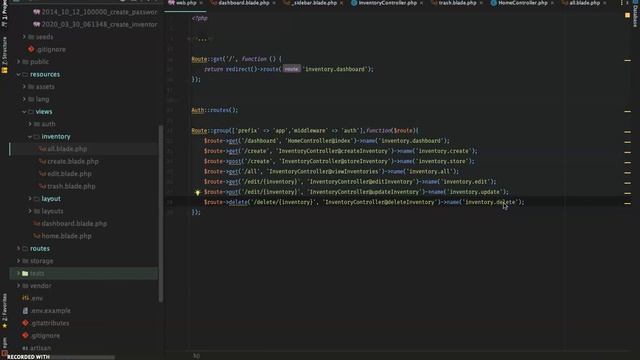
Task: Expand the seeds folder
Action: click(x=24, y=37)
